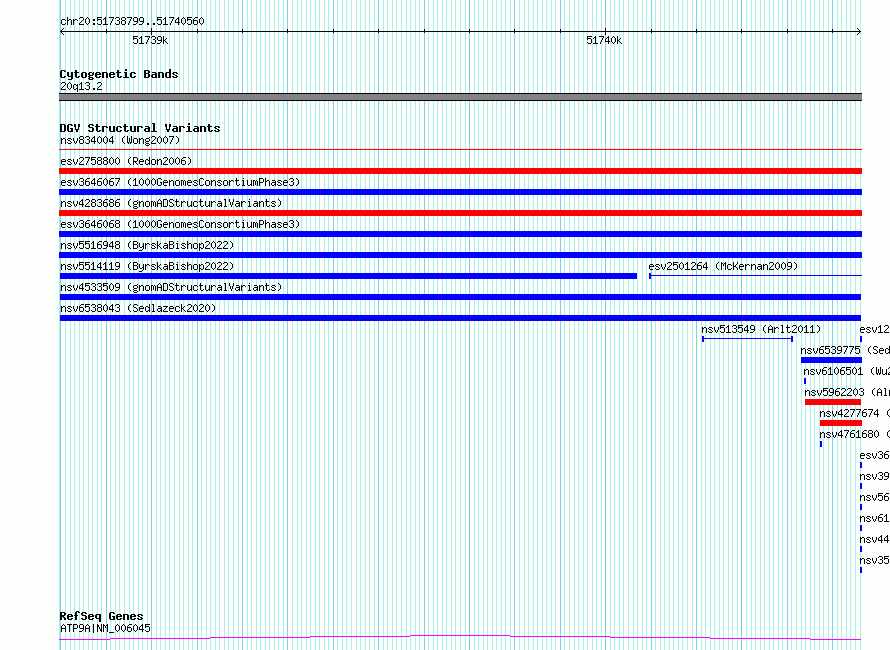Image resolution: width=890 pixels, height=650 pixels.
Task: Open variant label nsv513549 (Arlt2011)
Action: pos(761,329)
